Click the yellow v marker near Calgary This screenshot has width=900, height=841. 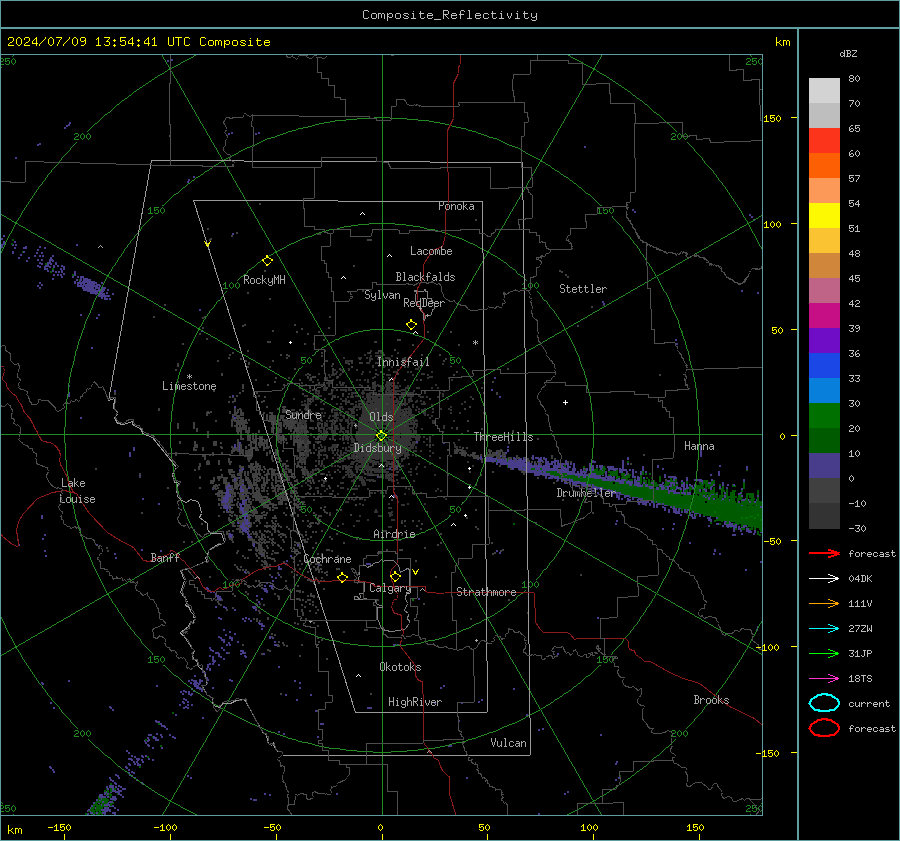coord(416,572)
